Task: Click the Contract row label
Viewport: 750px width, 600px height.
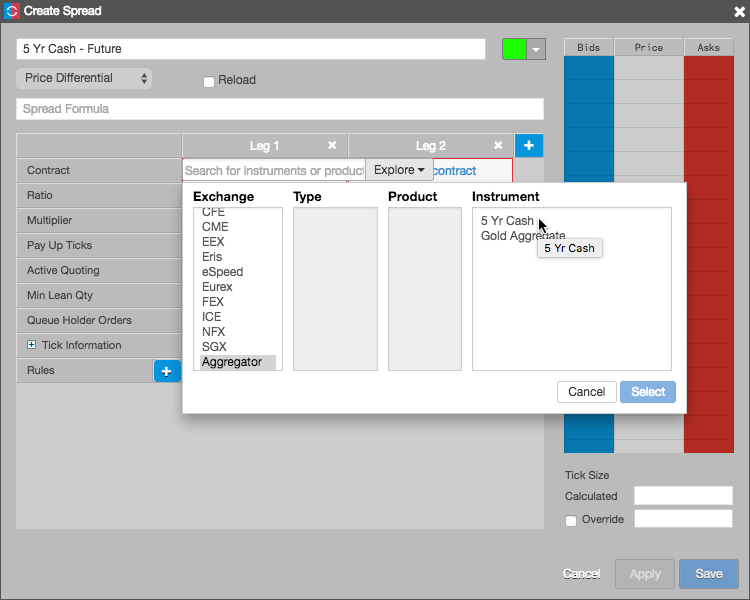Action: point(48,170)
